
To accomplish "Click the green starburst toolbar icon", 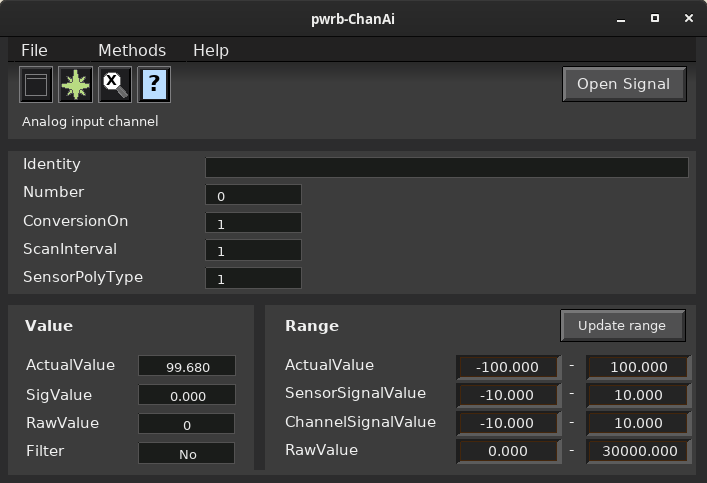I will (x=75, y=85).
